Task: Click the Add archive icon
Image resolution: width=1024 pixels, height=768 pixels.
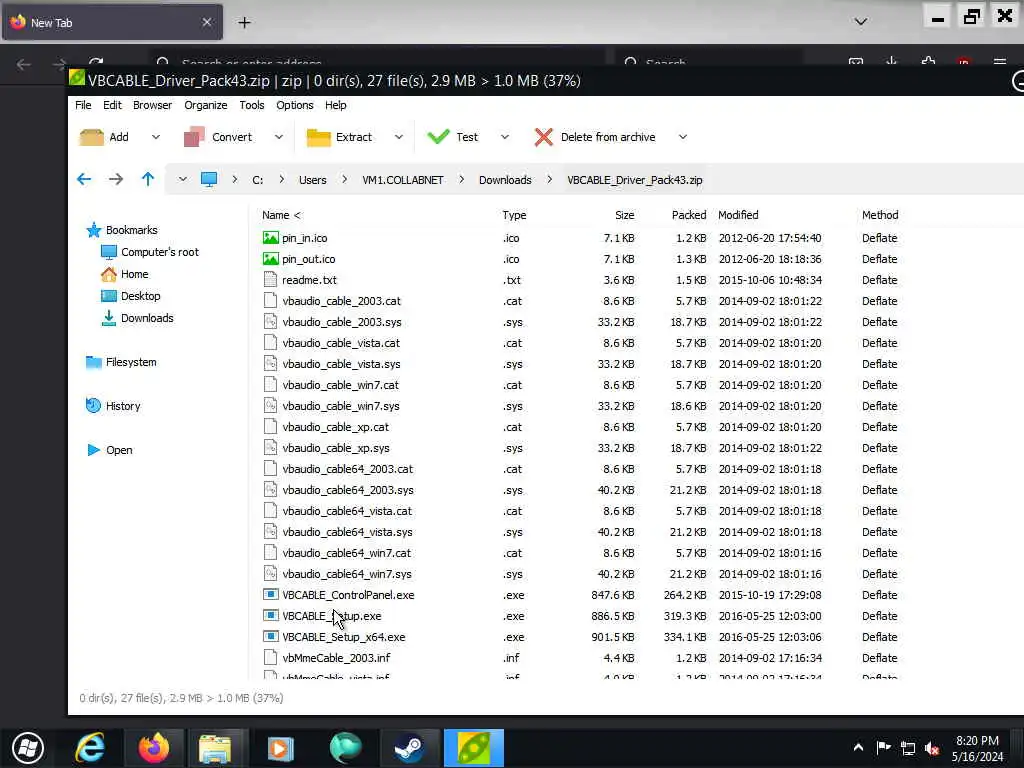Action: [91, 137]
